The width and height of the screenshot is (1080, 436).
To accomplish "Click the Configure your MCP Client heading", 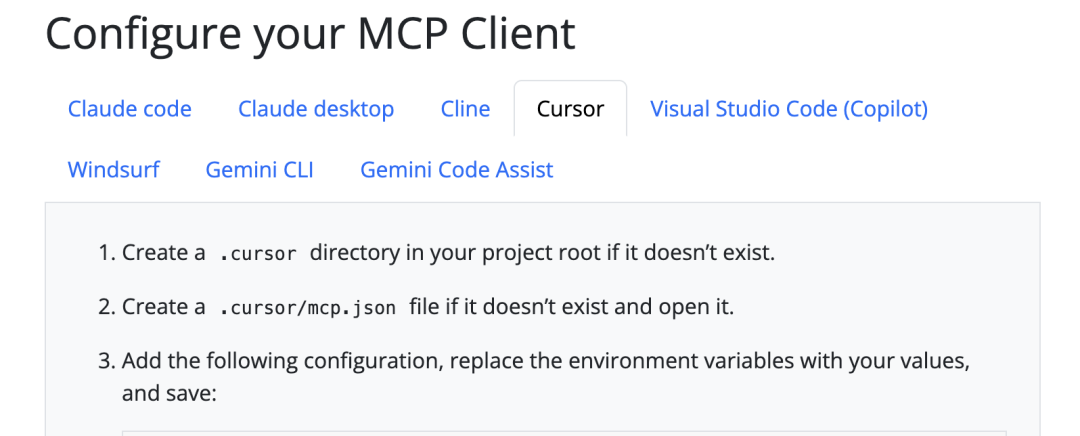I will [310, 33].
